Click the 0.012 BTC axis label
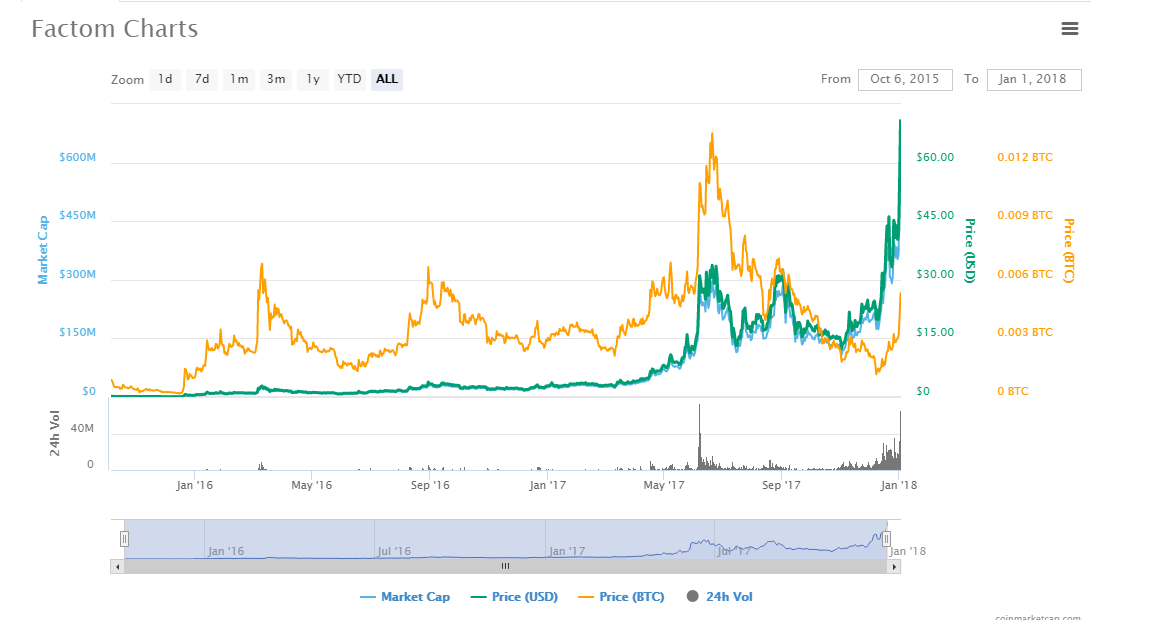 [x=1025, y=157]
